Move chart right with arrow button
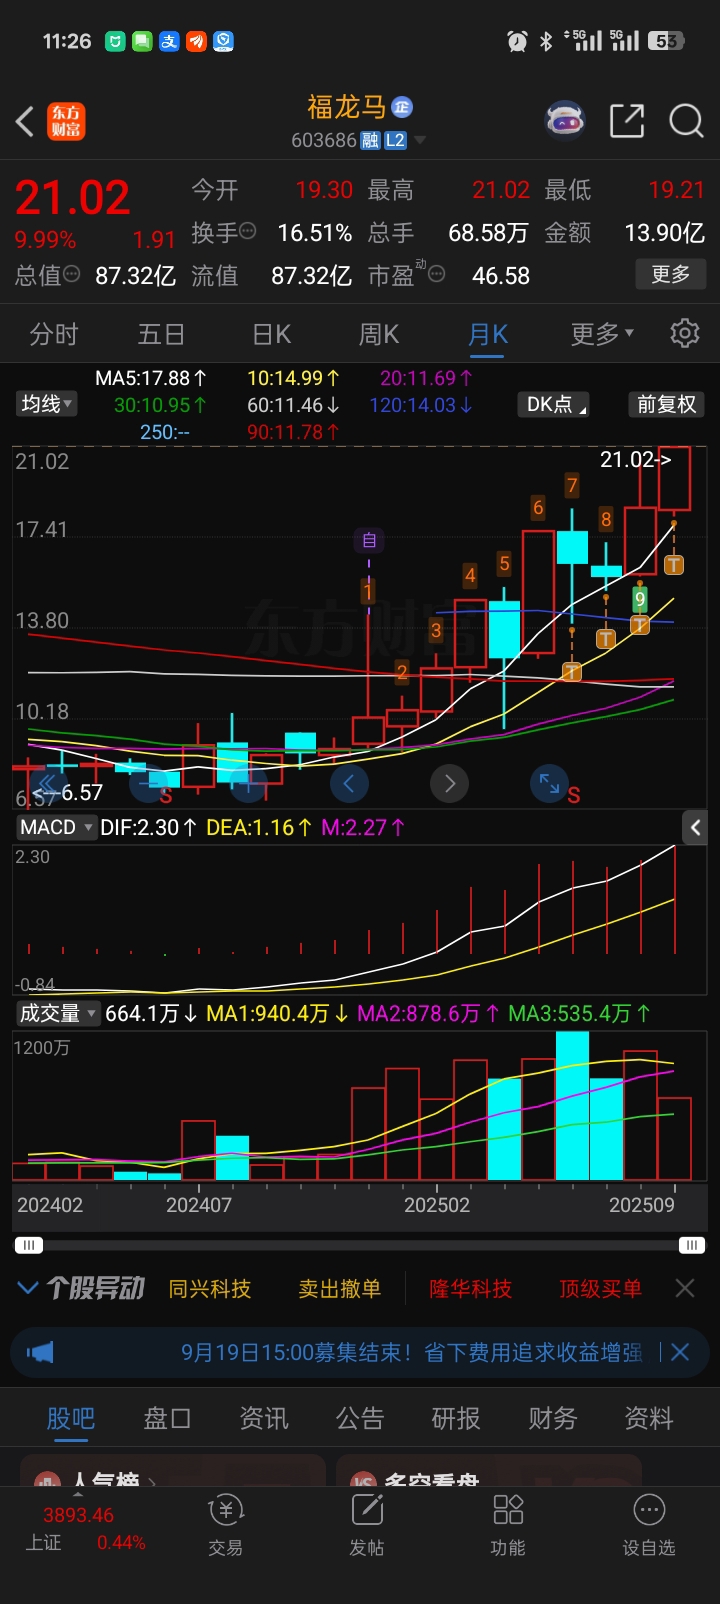 tap(450, 783)
